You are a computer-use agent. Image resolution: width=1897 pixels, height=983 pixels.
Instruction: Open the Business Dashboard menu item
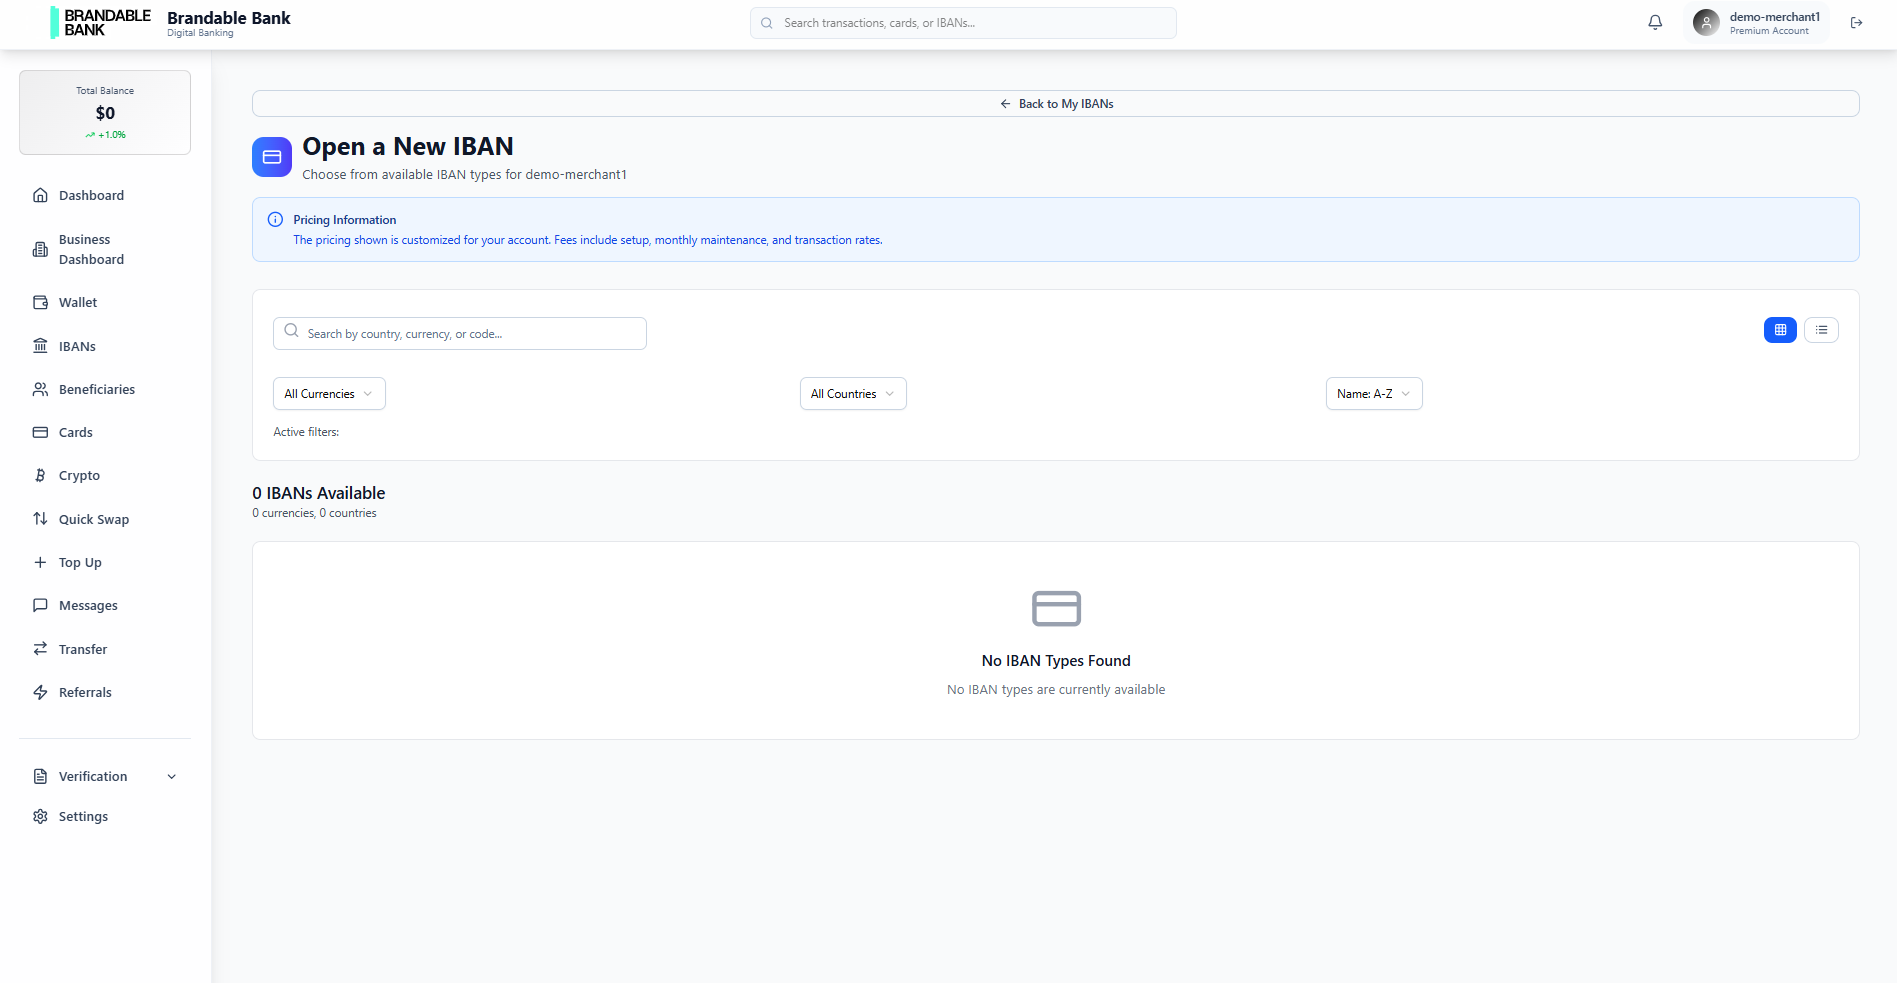pos(91,249)
